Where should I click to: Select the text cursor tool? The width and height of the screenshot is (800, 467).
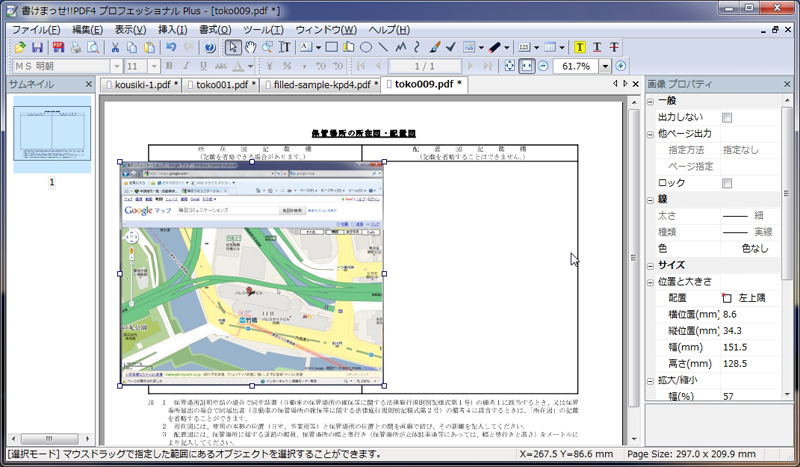285,47
